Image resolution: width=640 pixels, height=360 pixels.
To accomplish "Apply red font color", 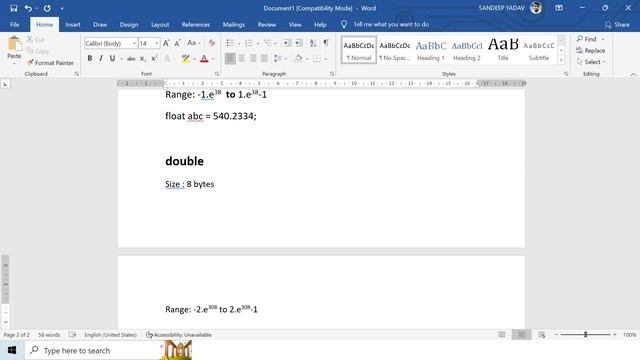I will pos(204,59).
